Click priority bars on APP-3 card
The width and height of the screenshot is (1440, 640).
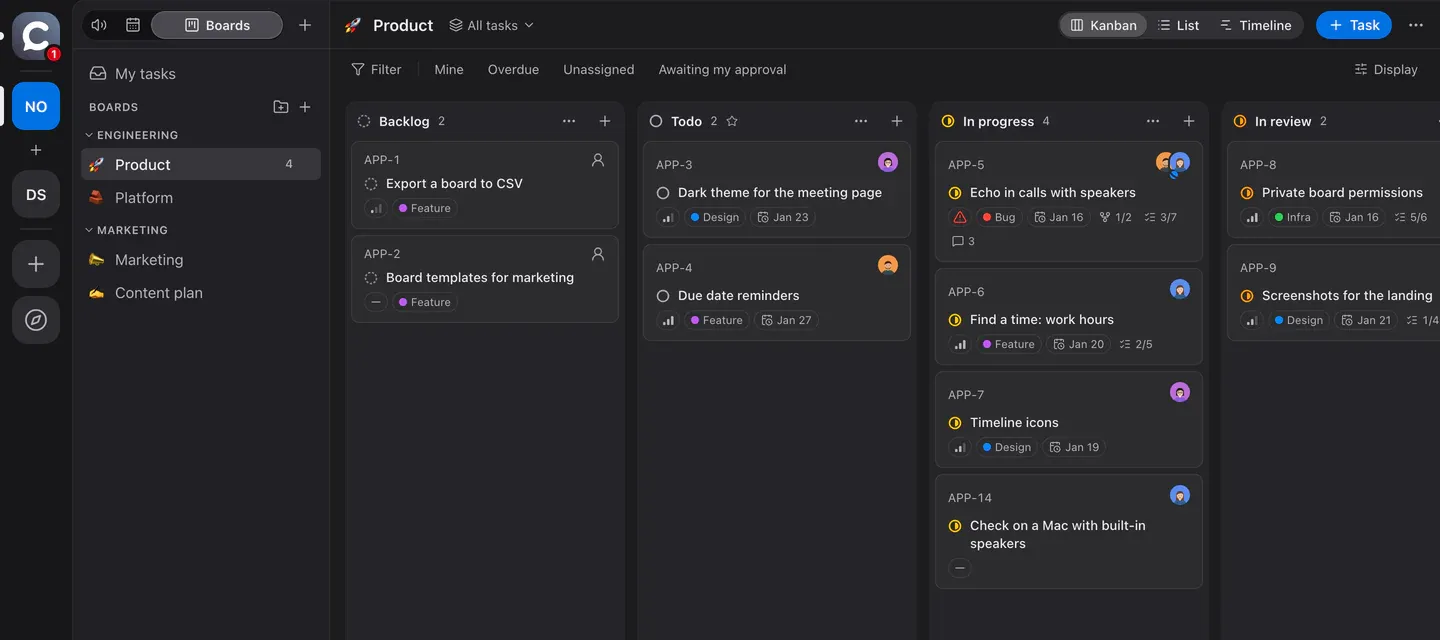tap(668, 217)
